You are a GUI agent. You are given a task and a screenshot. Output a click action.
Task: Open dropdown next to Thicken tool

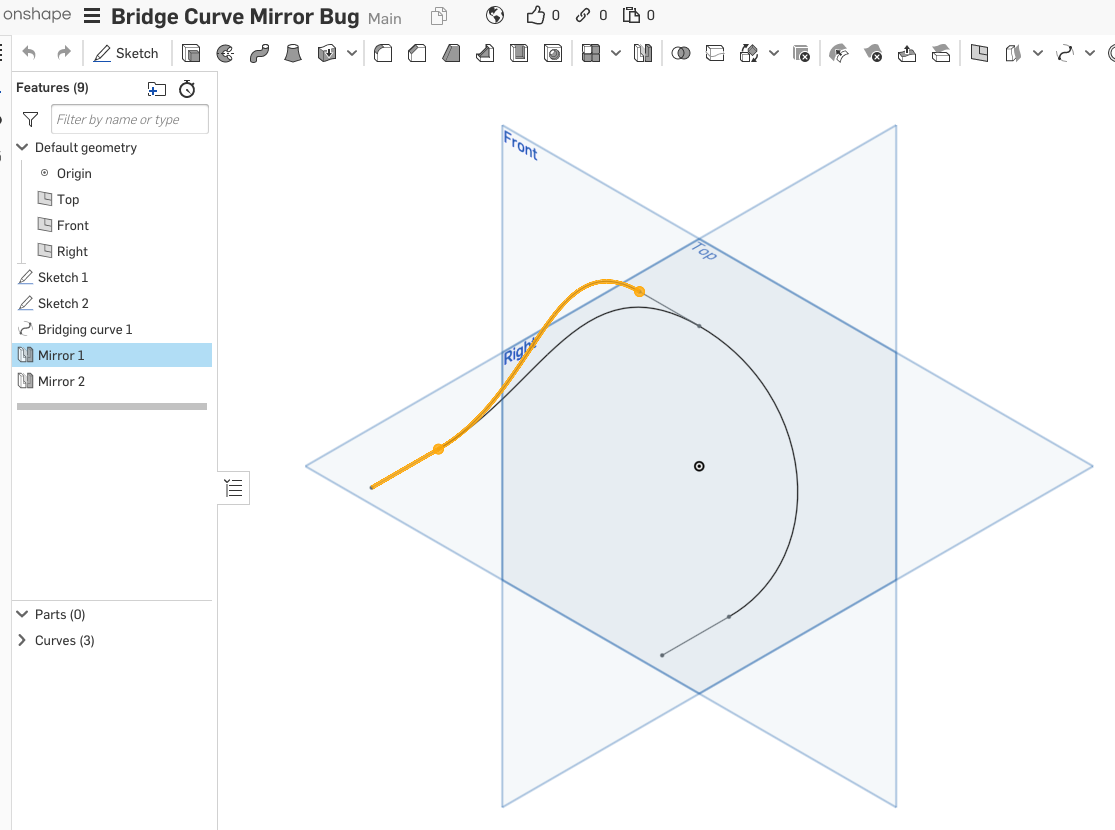pyautogui.click(x=352, y=53)
